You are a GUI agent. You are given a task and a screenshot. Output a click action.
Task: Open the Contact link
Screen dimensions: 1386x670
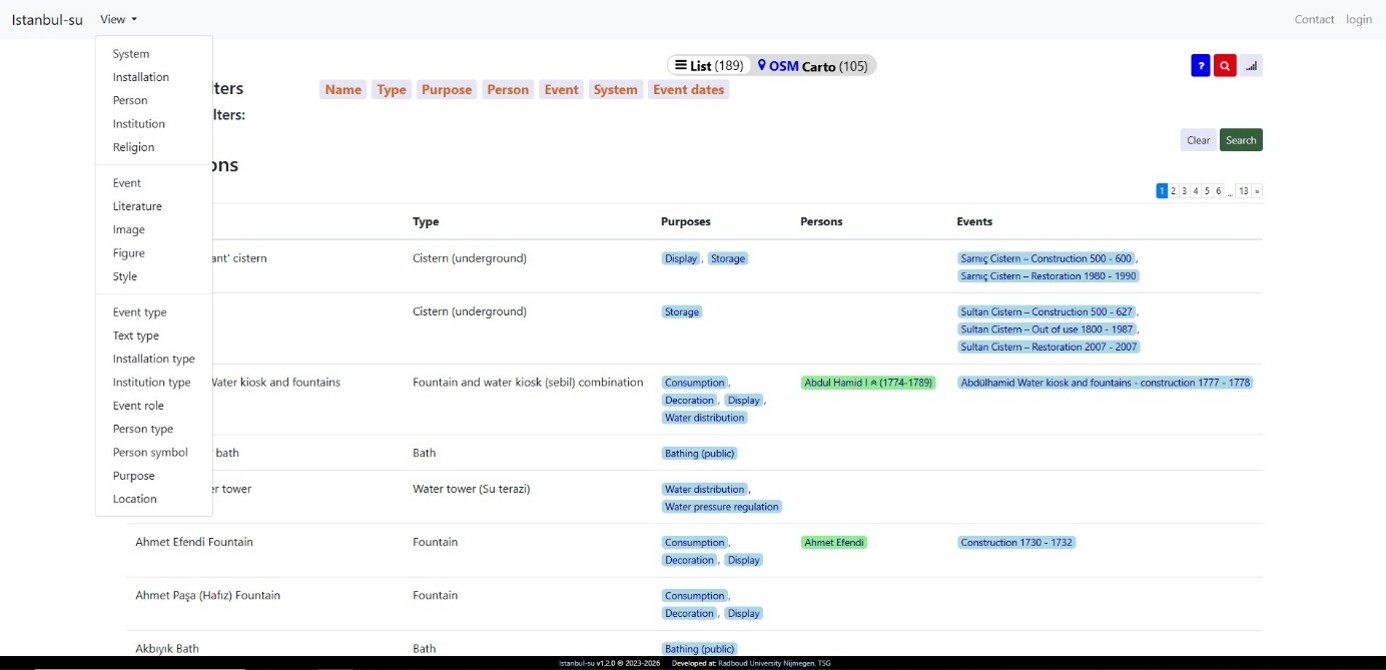(1314, 19)
